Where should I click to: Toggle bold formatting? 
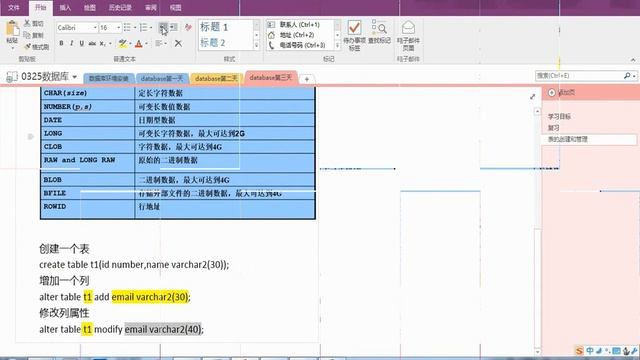[x=61, y=43]
